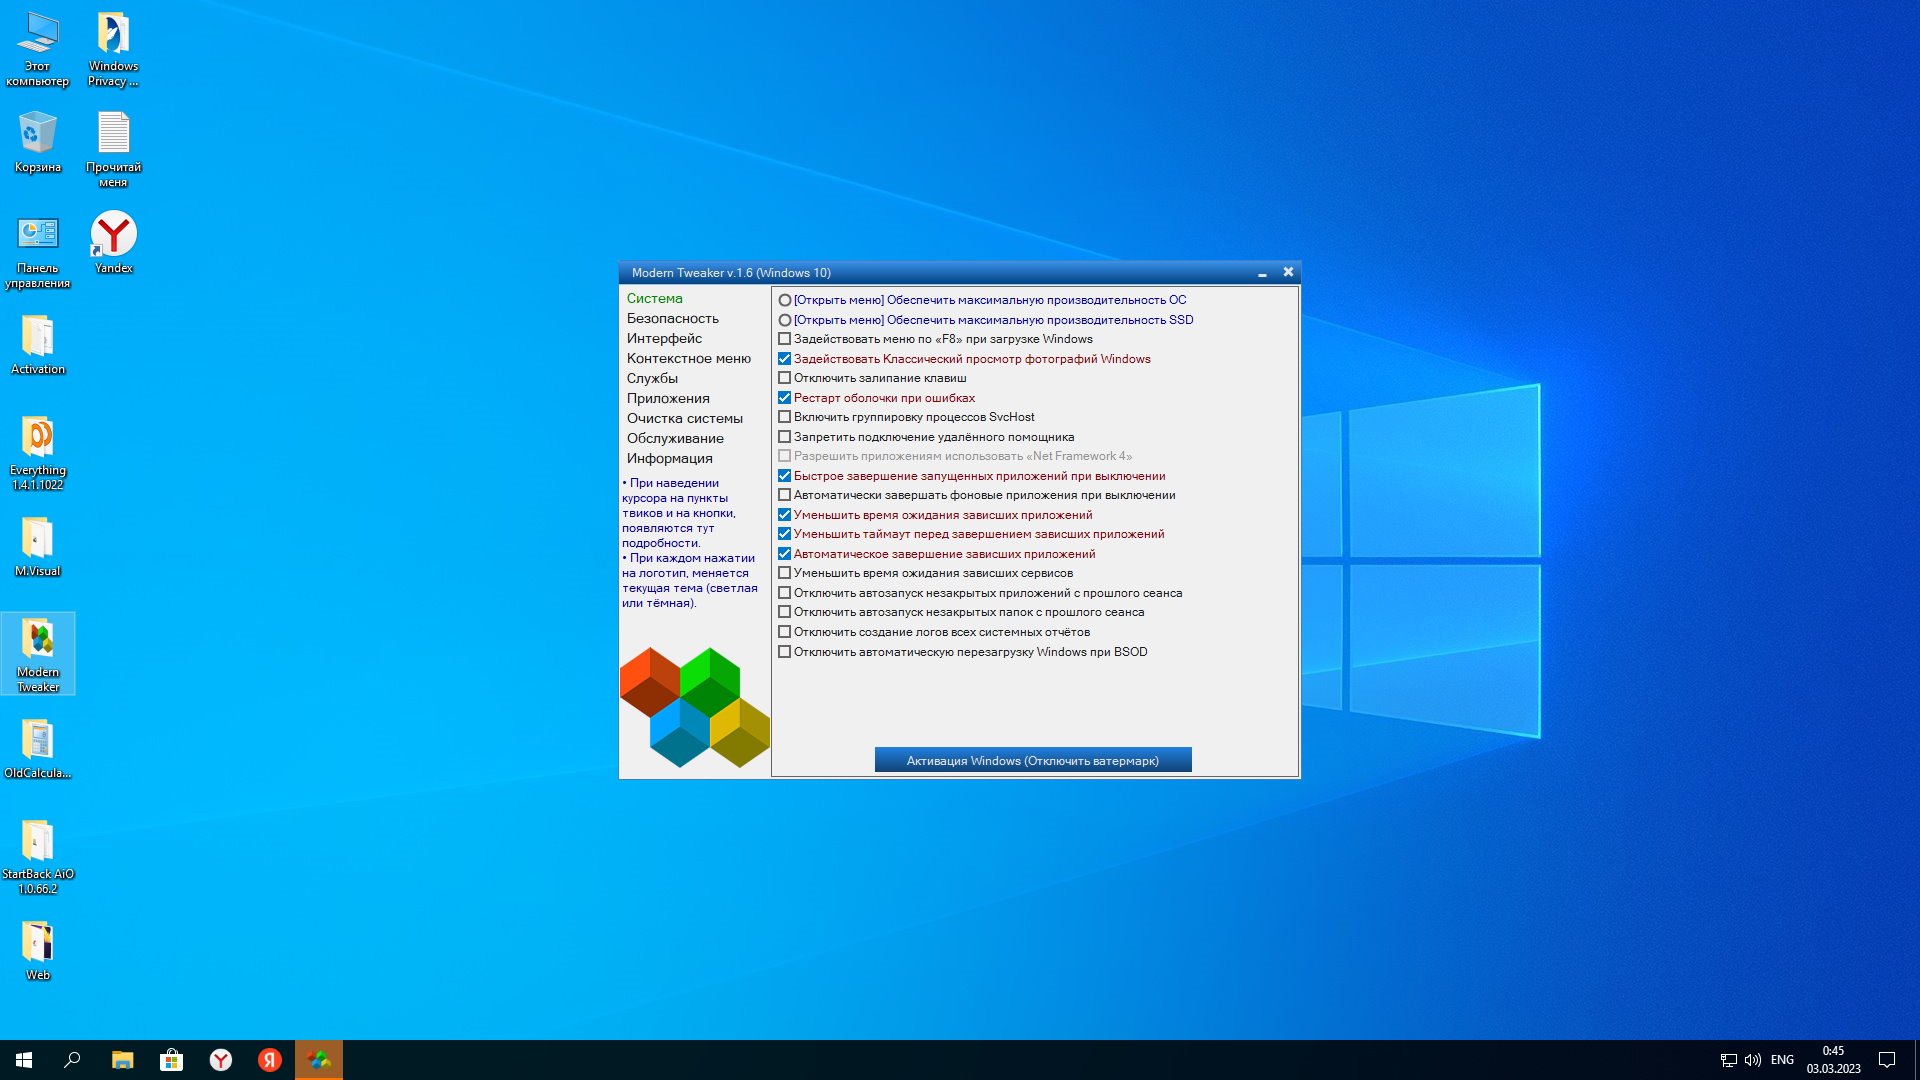This screenshot has height=1080, width=1920.
Task: Select maximum OS performance radio option
Action: 785,300
